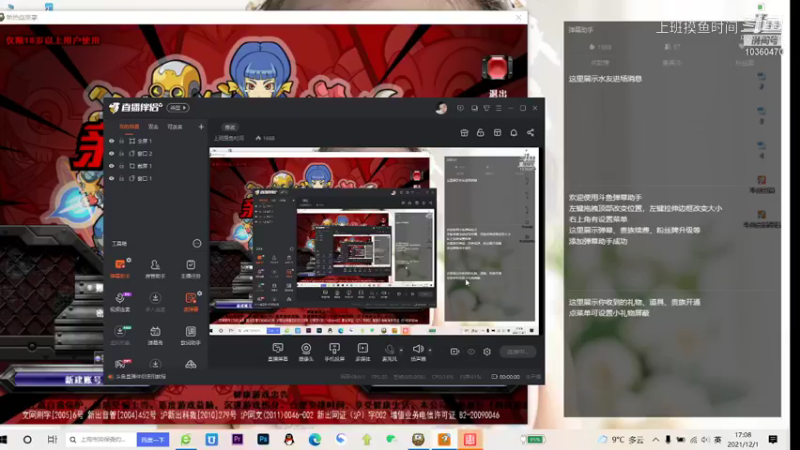Screen dimensions: 800x450
Task: Click the record camera icon near settings gear
Action: click(455, 352)
